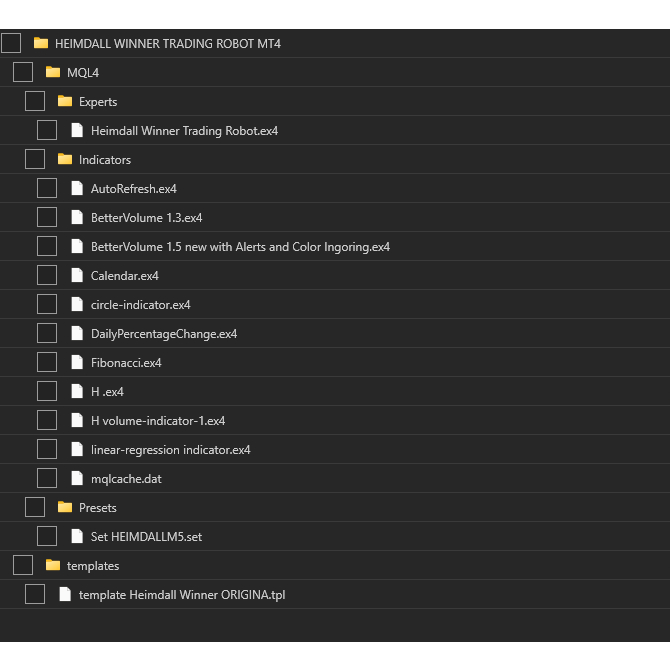Check the box next to Fibonacci.ex4

pos(47,362)
